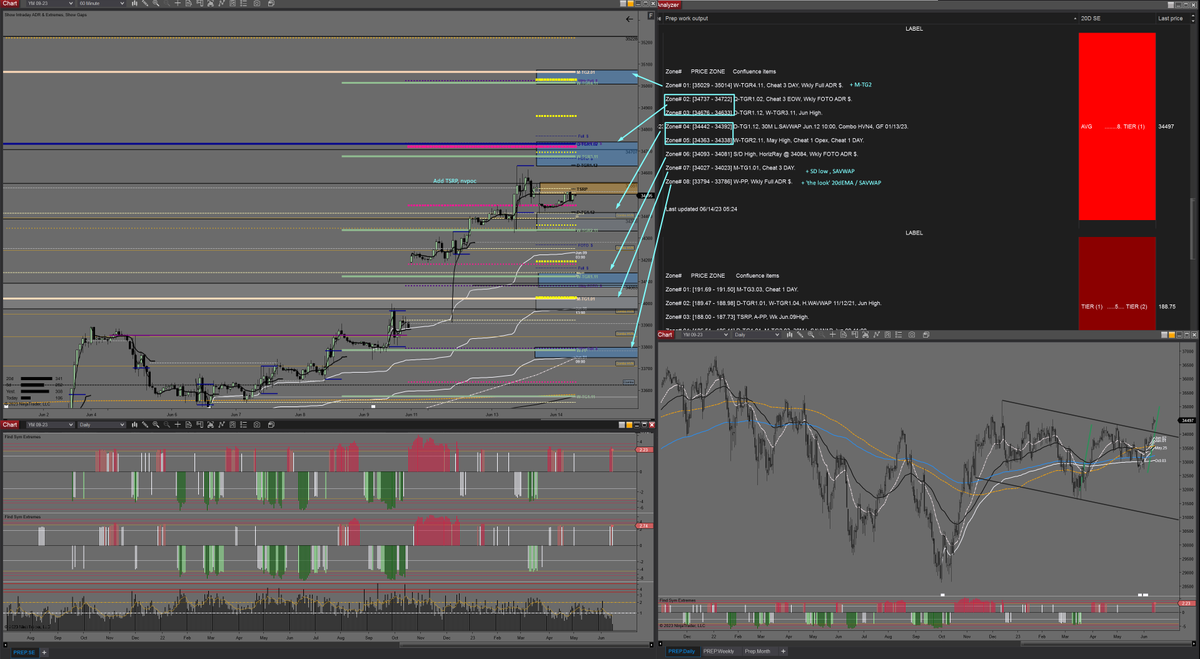Screen dimensions: 1200x659
Task: Switch to PREP.Weekly tab
Action: 719,652
